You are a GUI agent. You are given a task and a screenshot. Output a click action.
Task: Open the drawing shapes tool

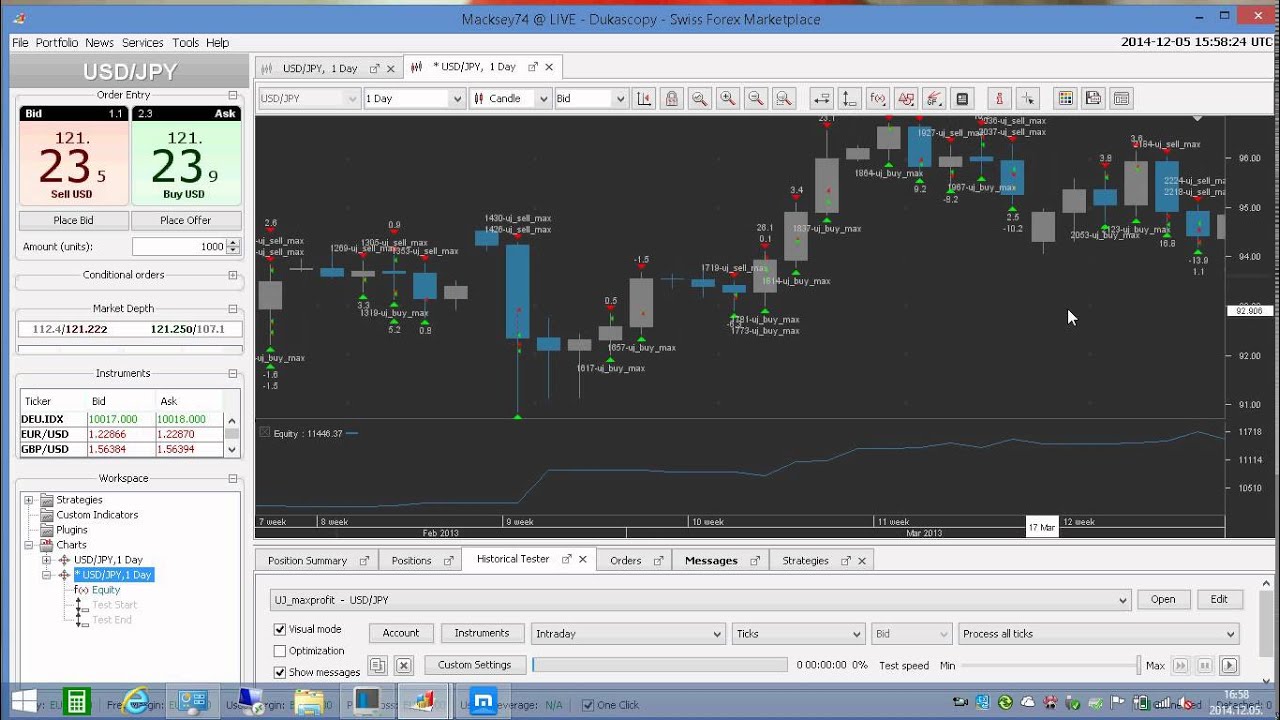[906, 98]
